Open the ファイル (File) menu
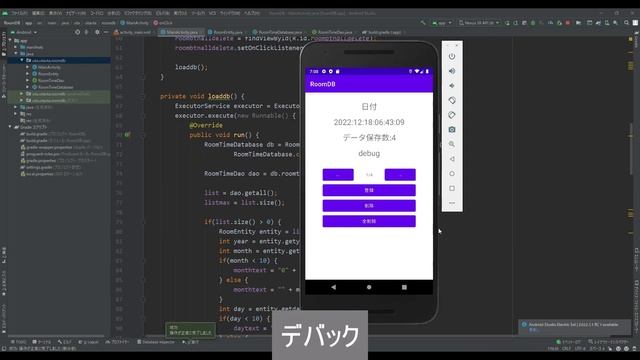640x360 pixels. pos(19,13)
